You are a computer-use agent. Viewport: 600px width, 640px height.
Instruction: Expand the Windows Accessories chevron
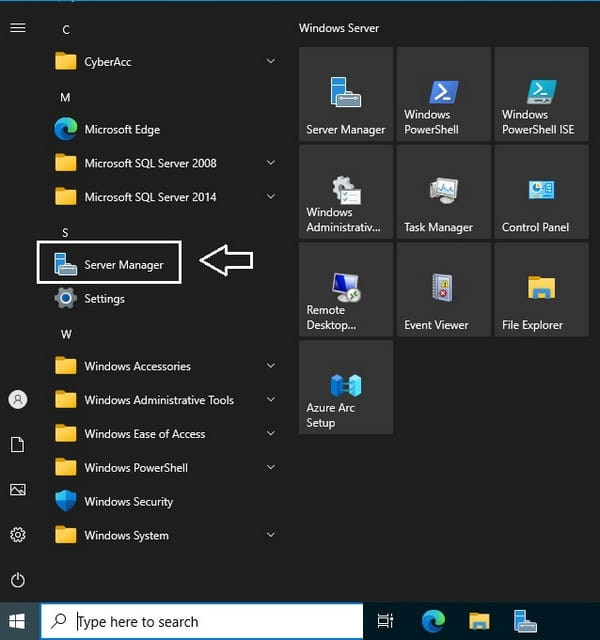point(270,366)
